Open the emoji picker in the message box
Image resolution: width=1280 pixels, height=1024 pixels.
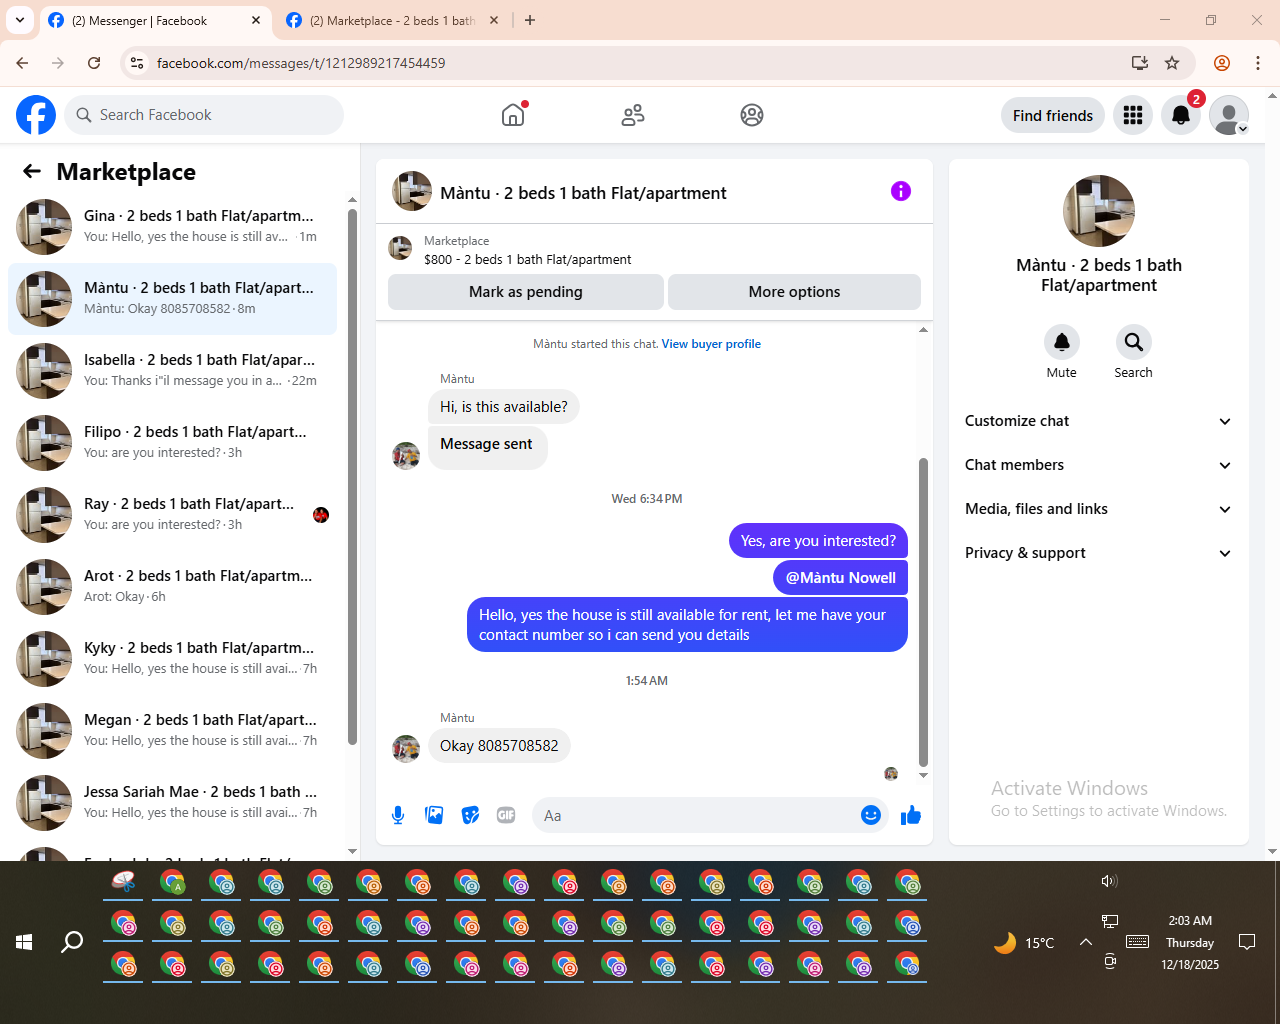(871, 815)
